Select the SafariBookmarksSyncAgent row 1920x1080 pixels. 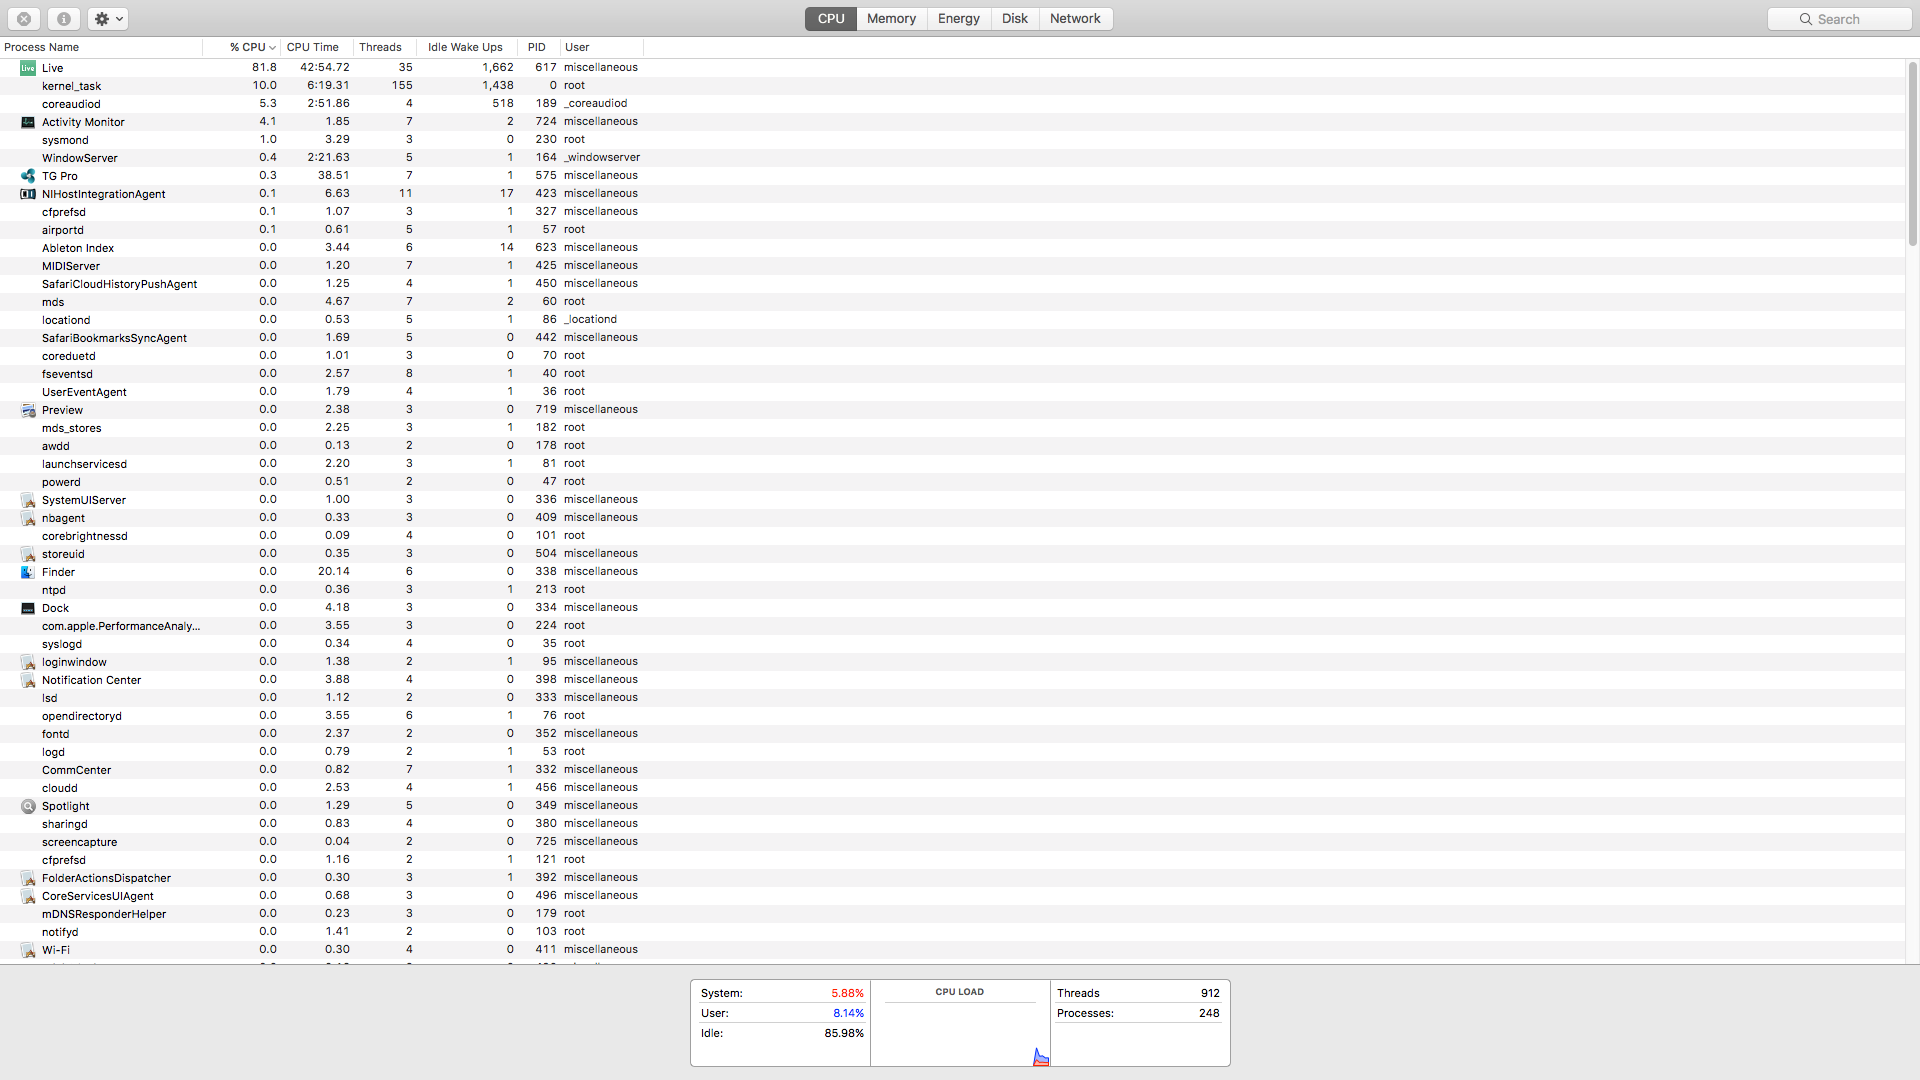[952, 338]
